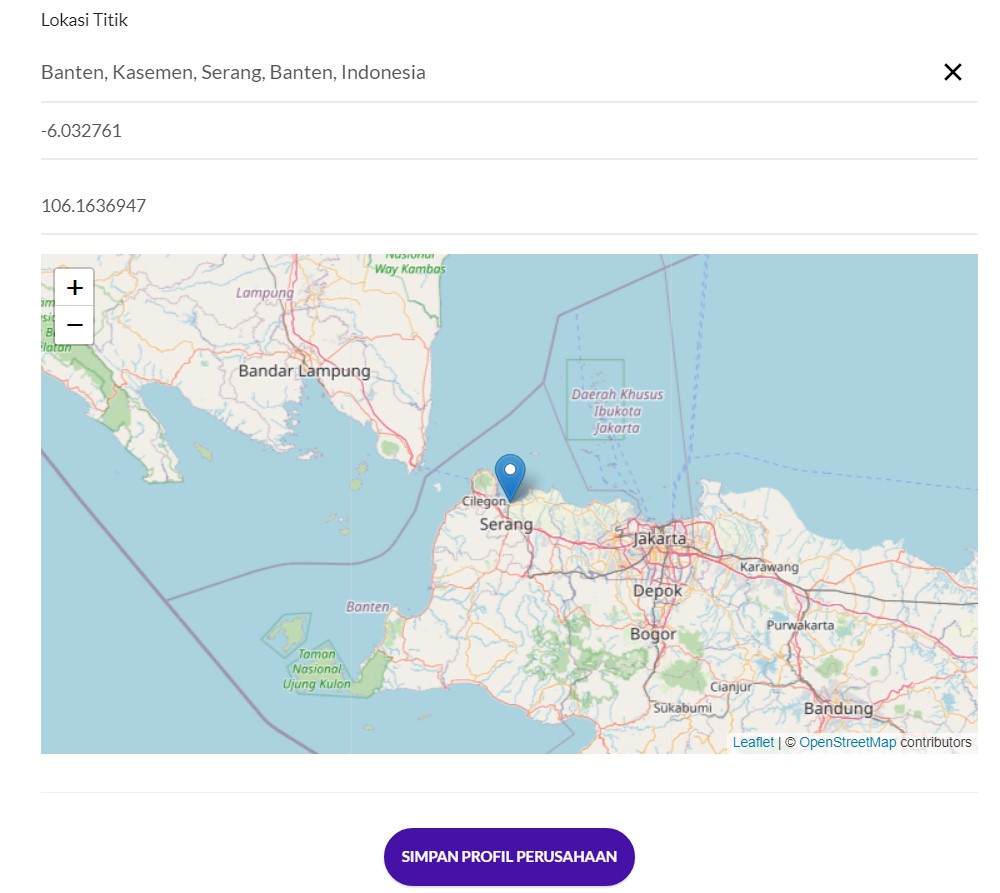Image resolution: width=1000 pixels, height=893 pixels.
Task: Click Sukabumi label on the map
Action: 682,708
